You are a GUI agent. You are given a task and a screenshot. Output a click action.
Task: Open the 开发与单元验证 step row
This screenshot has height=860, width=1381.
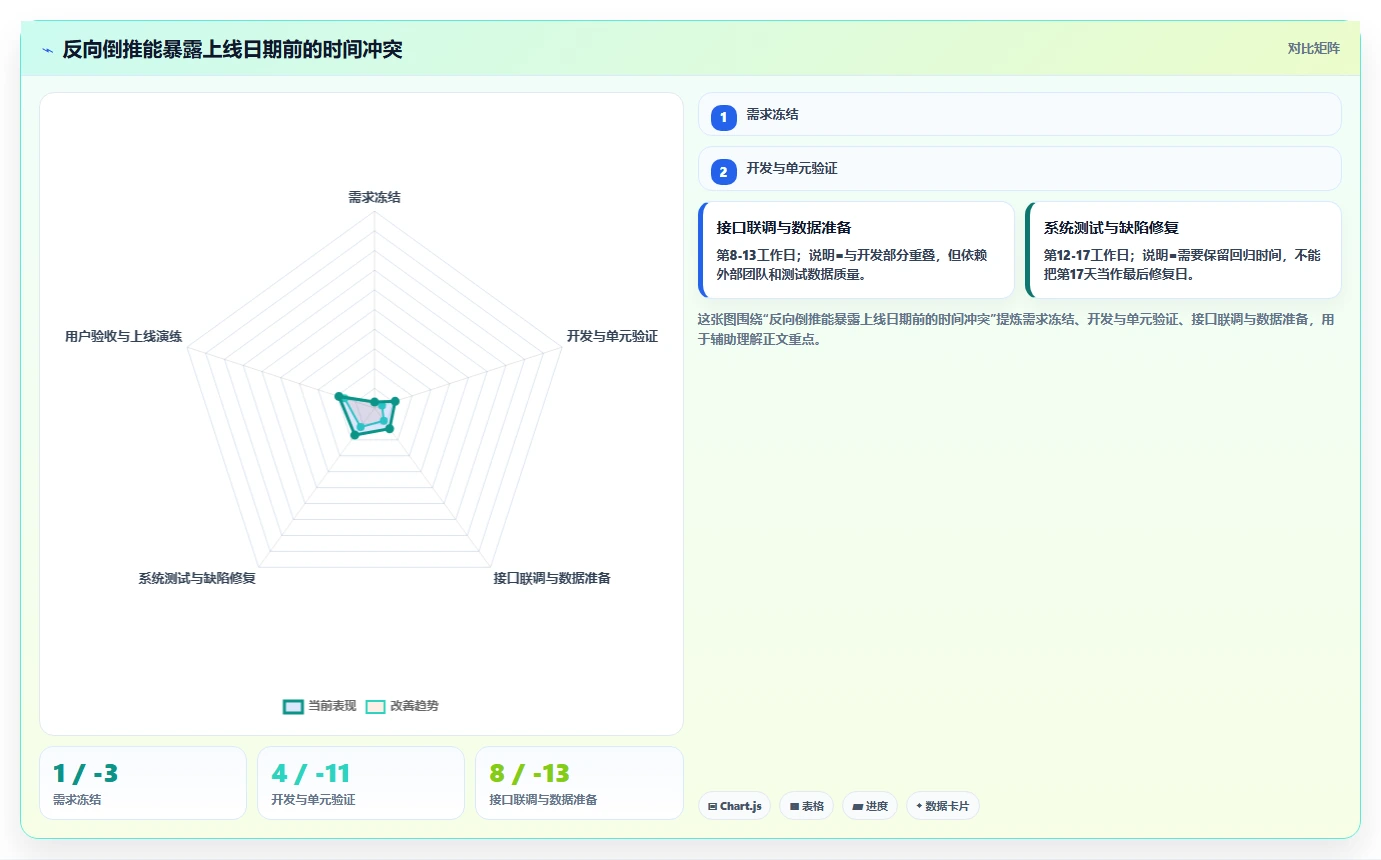(1019, 168)
